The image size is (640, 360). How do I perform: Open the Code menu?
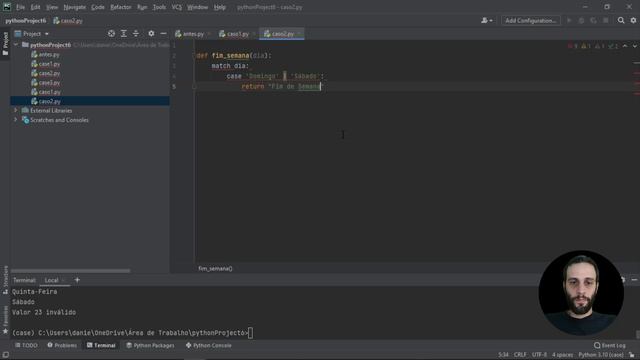pos(98,7)
